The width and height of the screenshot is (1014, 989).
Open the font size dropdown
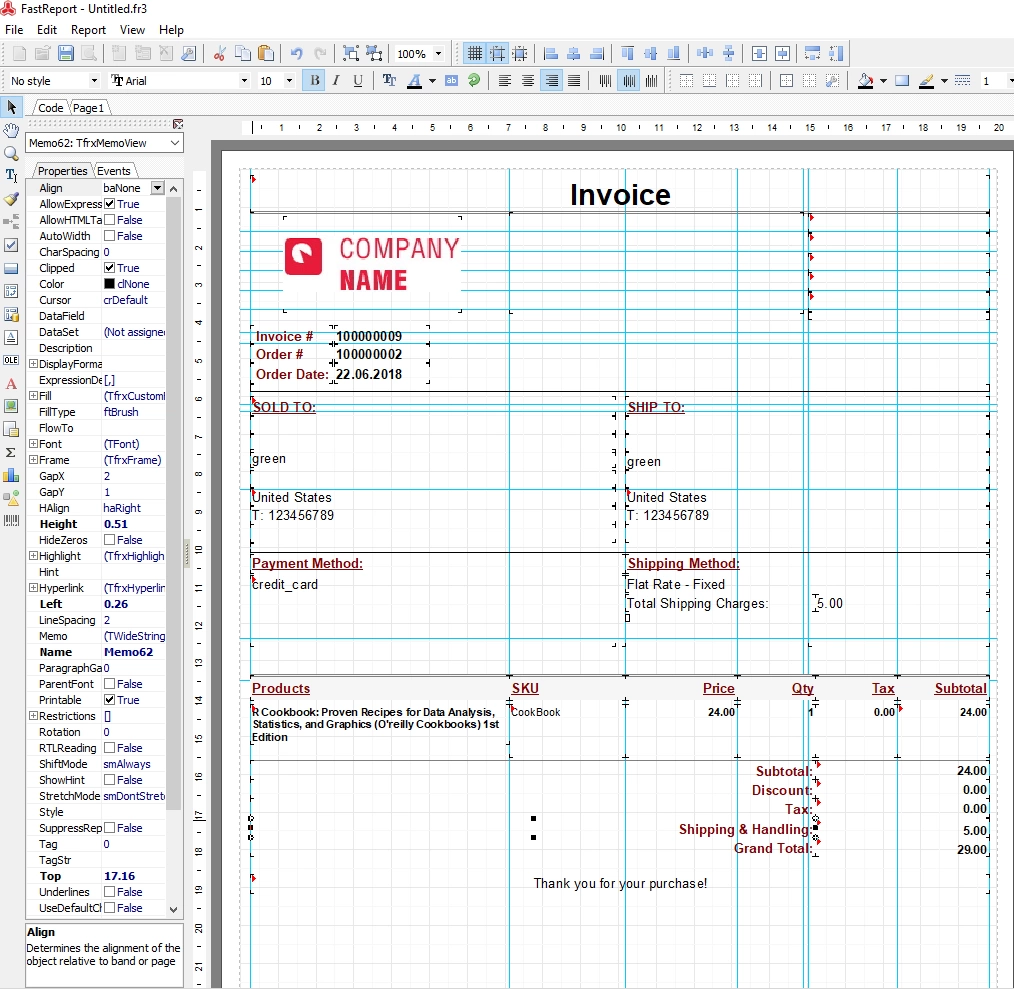289,81
